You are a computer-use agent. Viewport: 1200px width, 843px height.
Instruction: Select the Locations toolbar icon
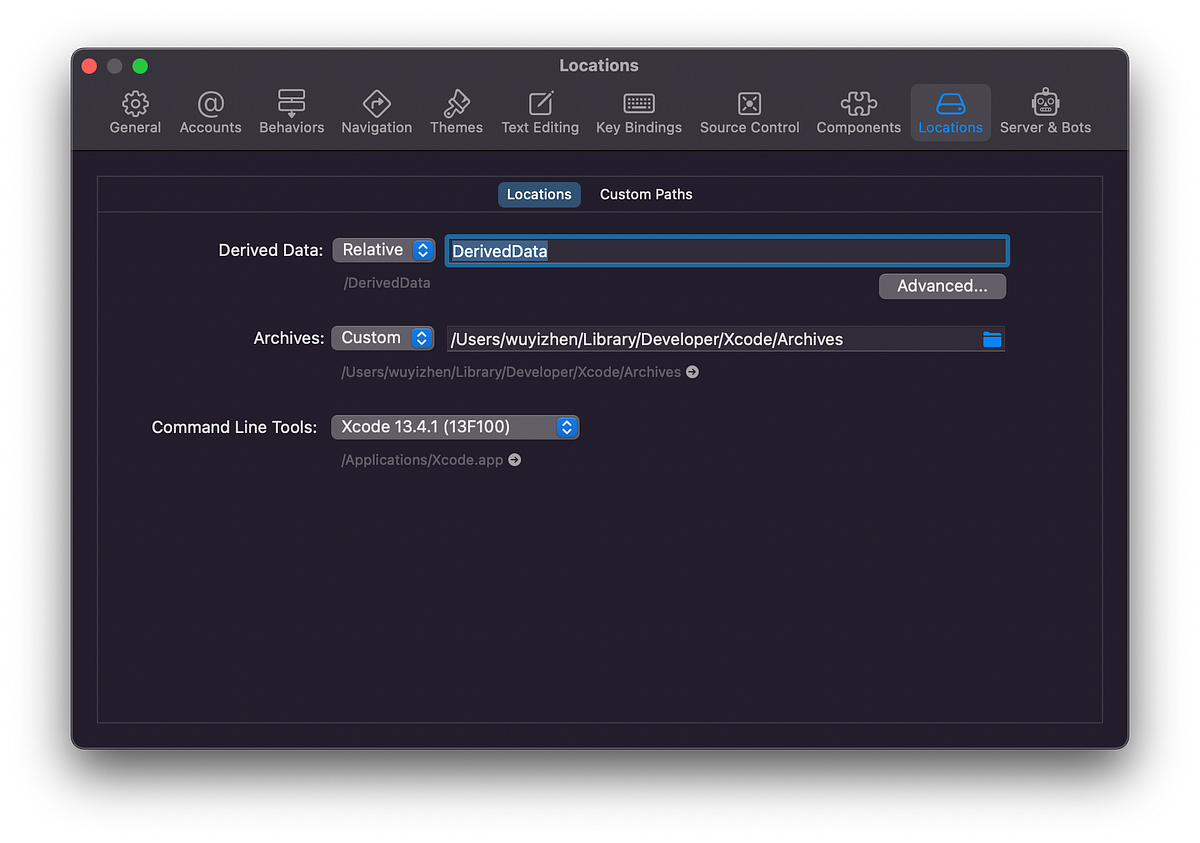(x=950, y=113)
